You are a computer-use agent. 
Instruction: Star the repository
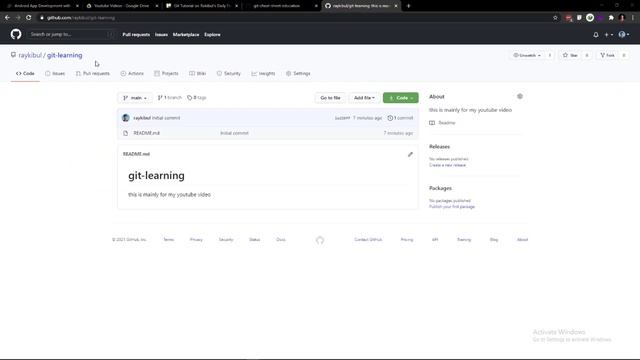[570, 55]
